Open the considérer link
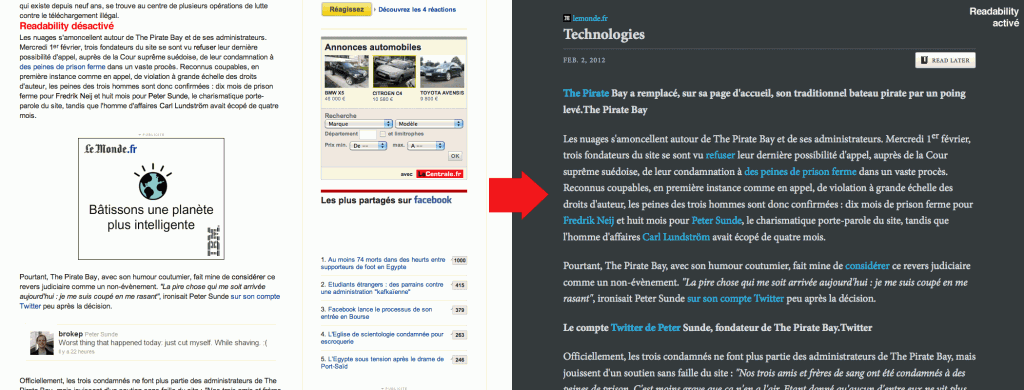Image resolution: width=1024 pixels, height=390 pixels. click(x=867, y=266)
